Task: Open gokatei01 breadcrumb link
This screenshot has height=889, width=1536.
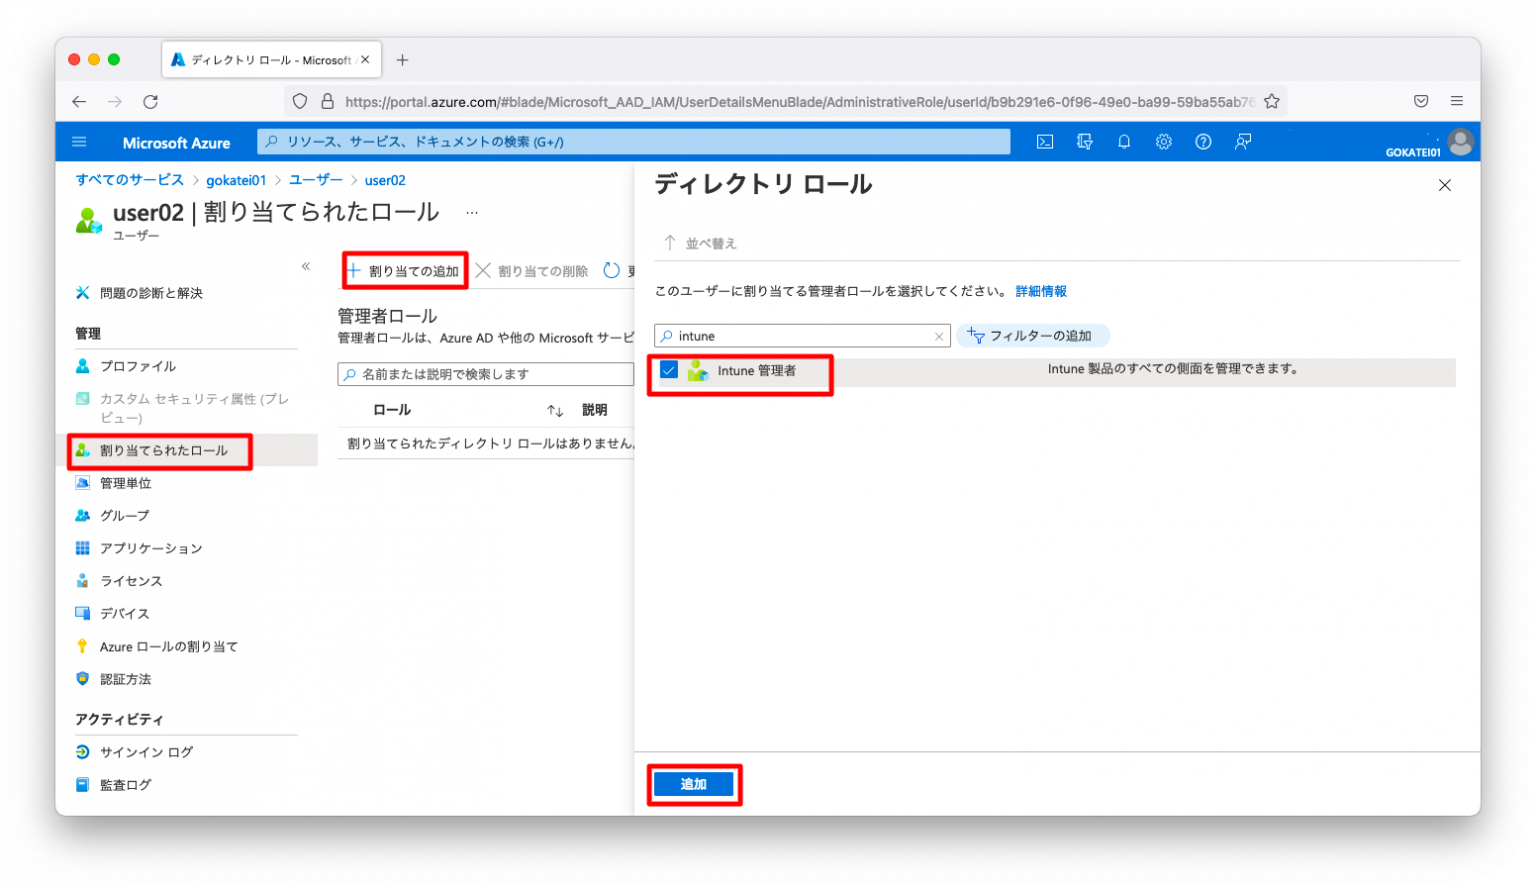Action: (x=236, y=180)
